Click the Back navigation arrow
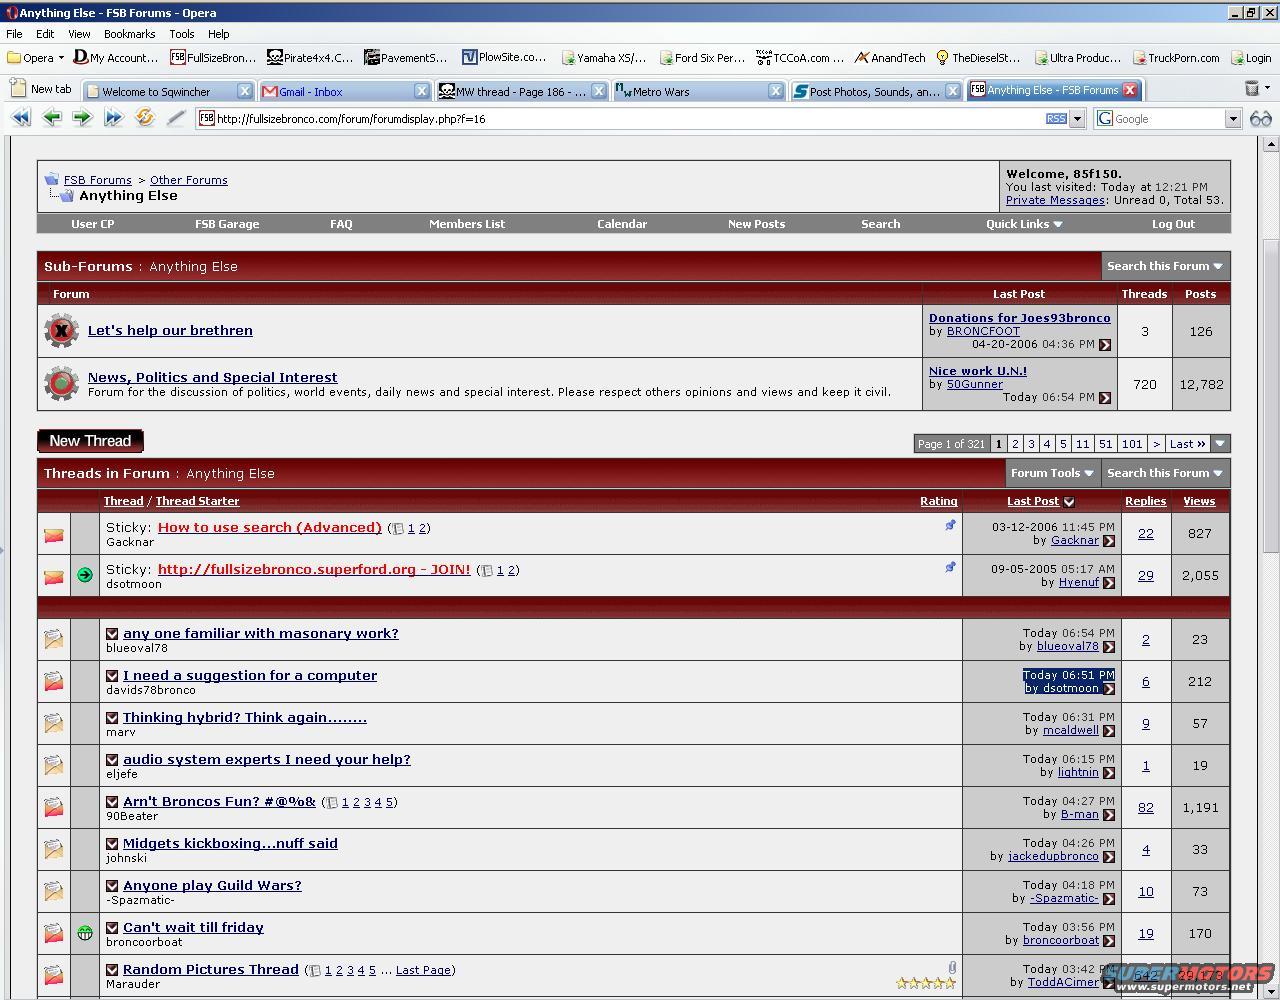The height and width of the screenshot is (1000, 1280). (x=51, y=118)
